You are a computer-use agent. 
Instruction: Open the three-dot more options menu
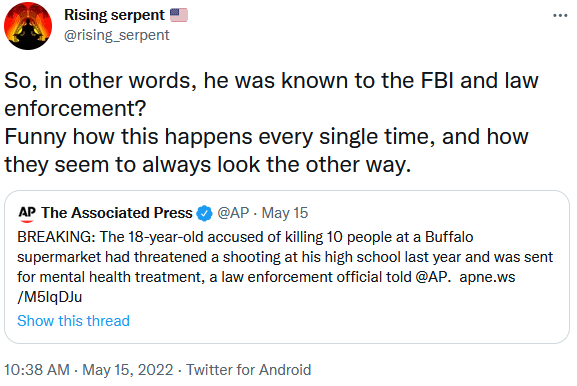(560, 15)
